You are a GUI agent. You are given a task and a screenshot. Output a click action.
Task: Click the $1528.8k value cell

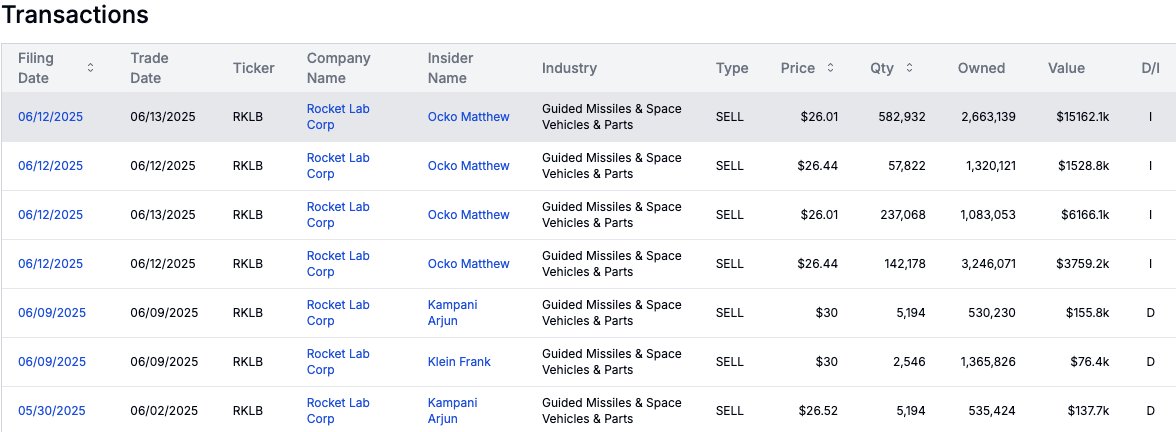click(x=1084, y=166)
